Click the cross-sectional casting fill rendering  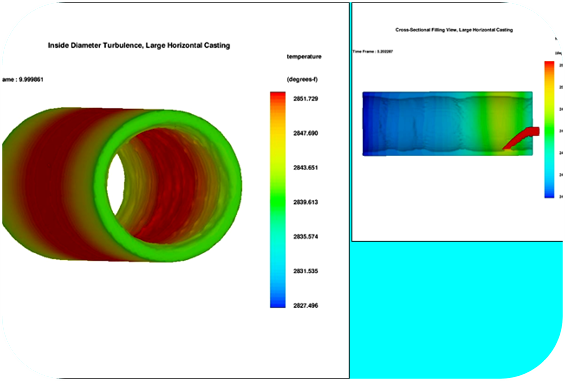coord(448,124)
